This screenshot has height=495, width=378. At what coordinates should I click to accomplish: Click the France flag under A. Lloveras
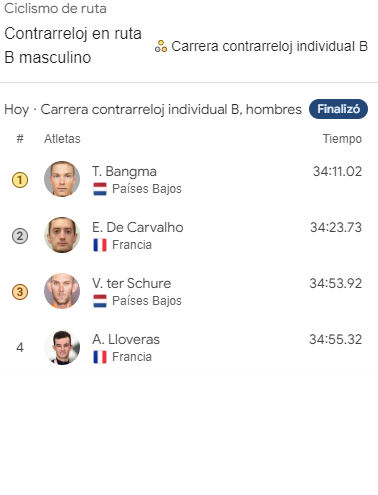point(100,357)
